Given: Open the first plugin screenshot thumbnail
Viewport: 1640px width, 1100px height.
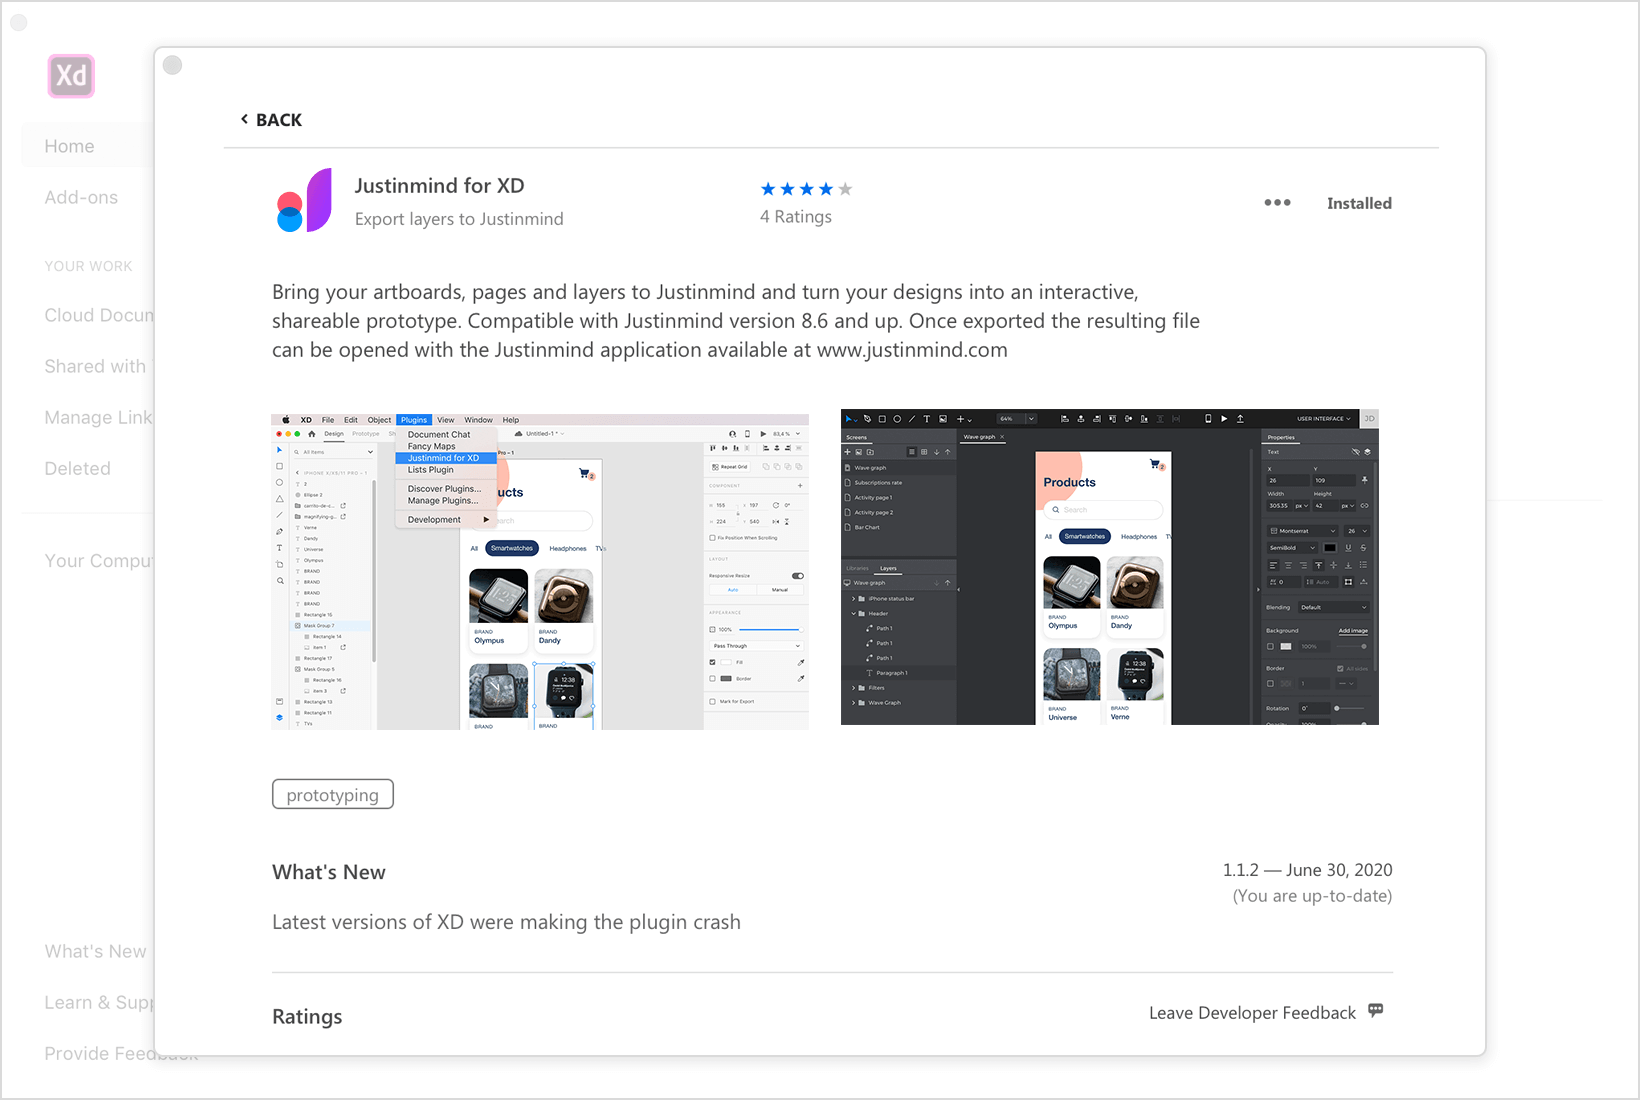Looking at the screenshot, I should tap(540, 572).
